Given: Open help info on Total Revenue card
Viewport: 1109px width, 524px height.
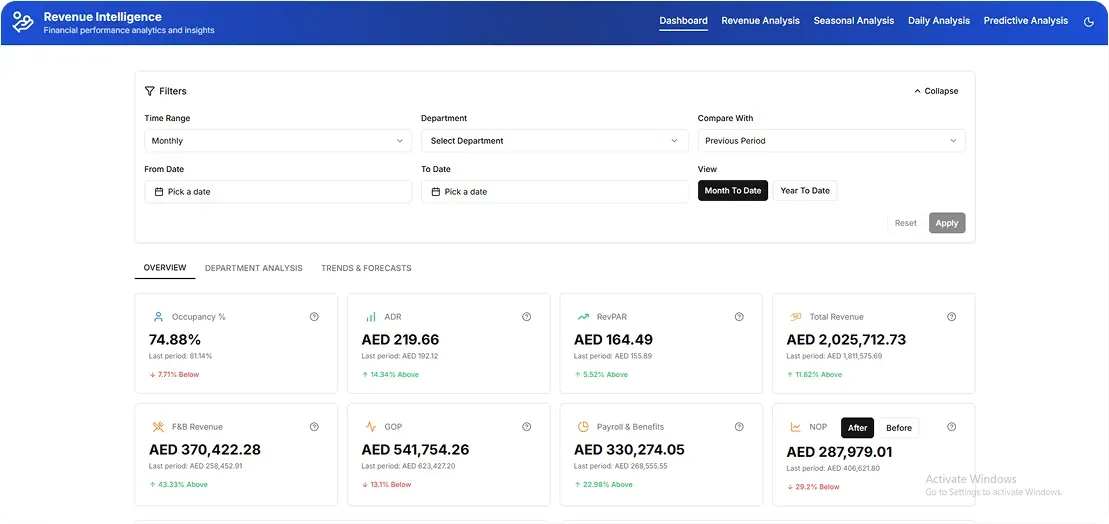Looking at the screenshot, I should [x=951, y=317].
